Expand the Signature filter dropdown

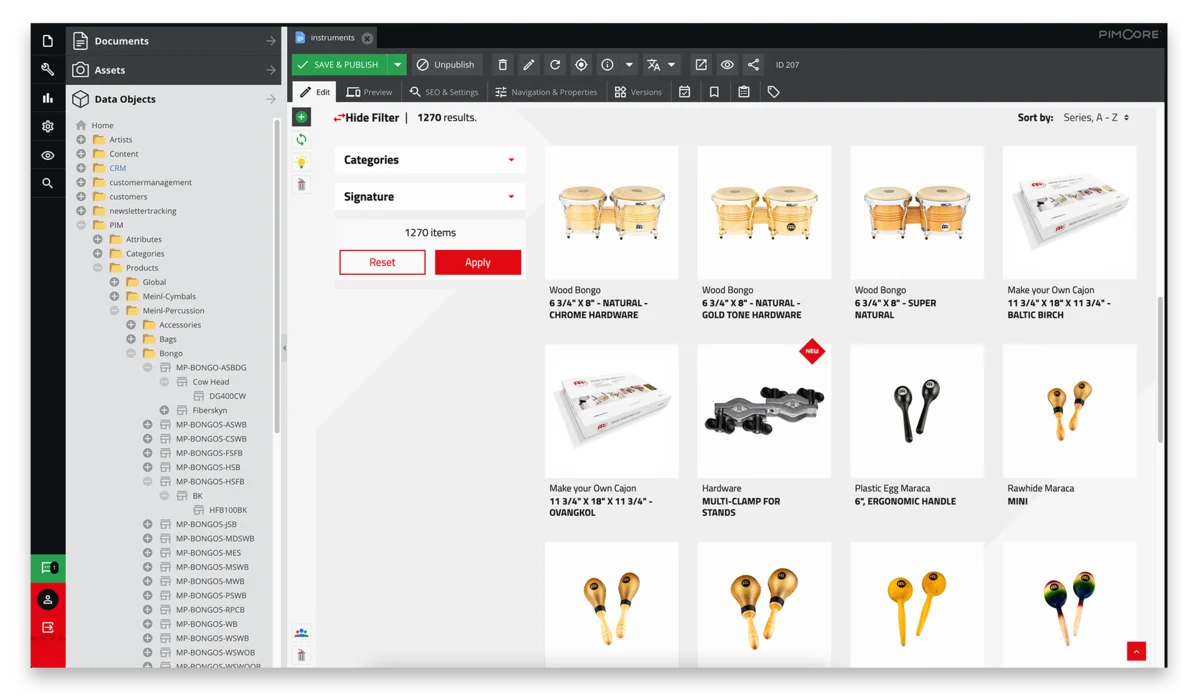coord(430,197)
